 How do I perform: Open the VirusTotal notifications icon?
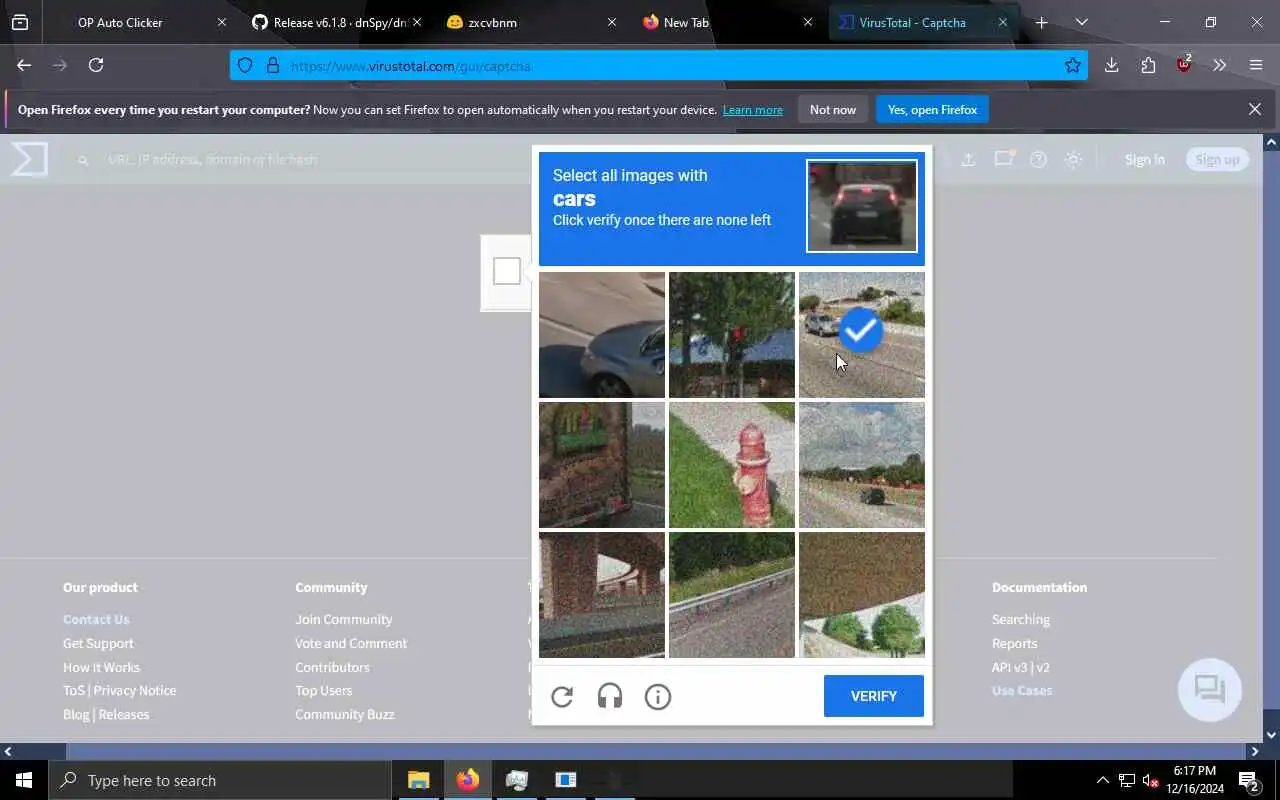(x=1004, y=159)
